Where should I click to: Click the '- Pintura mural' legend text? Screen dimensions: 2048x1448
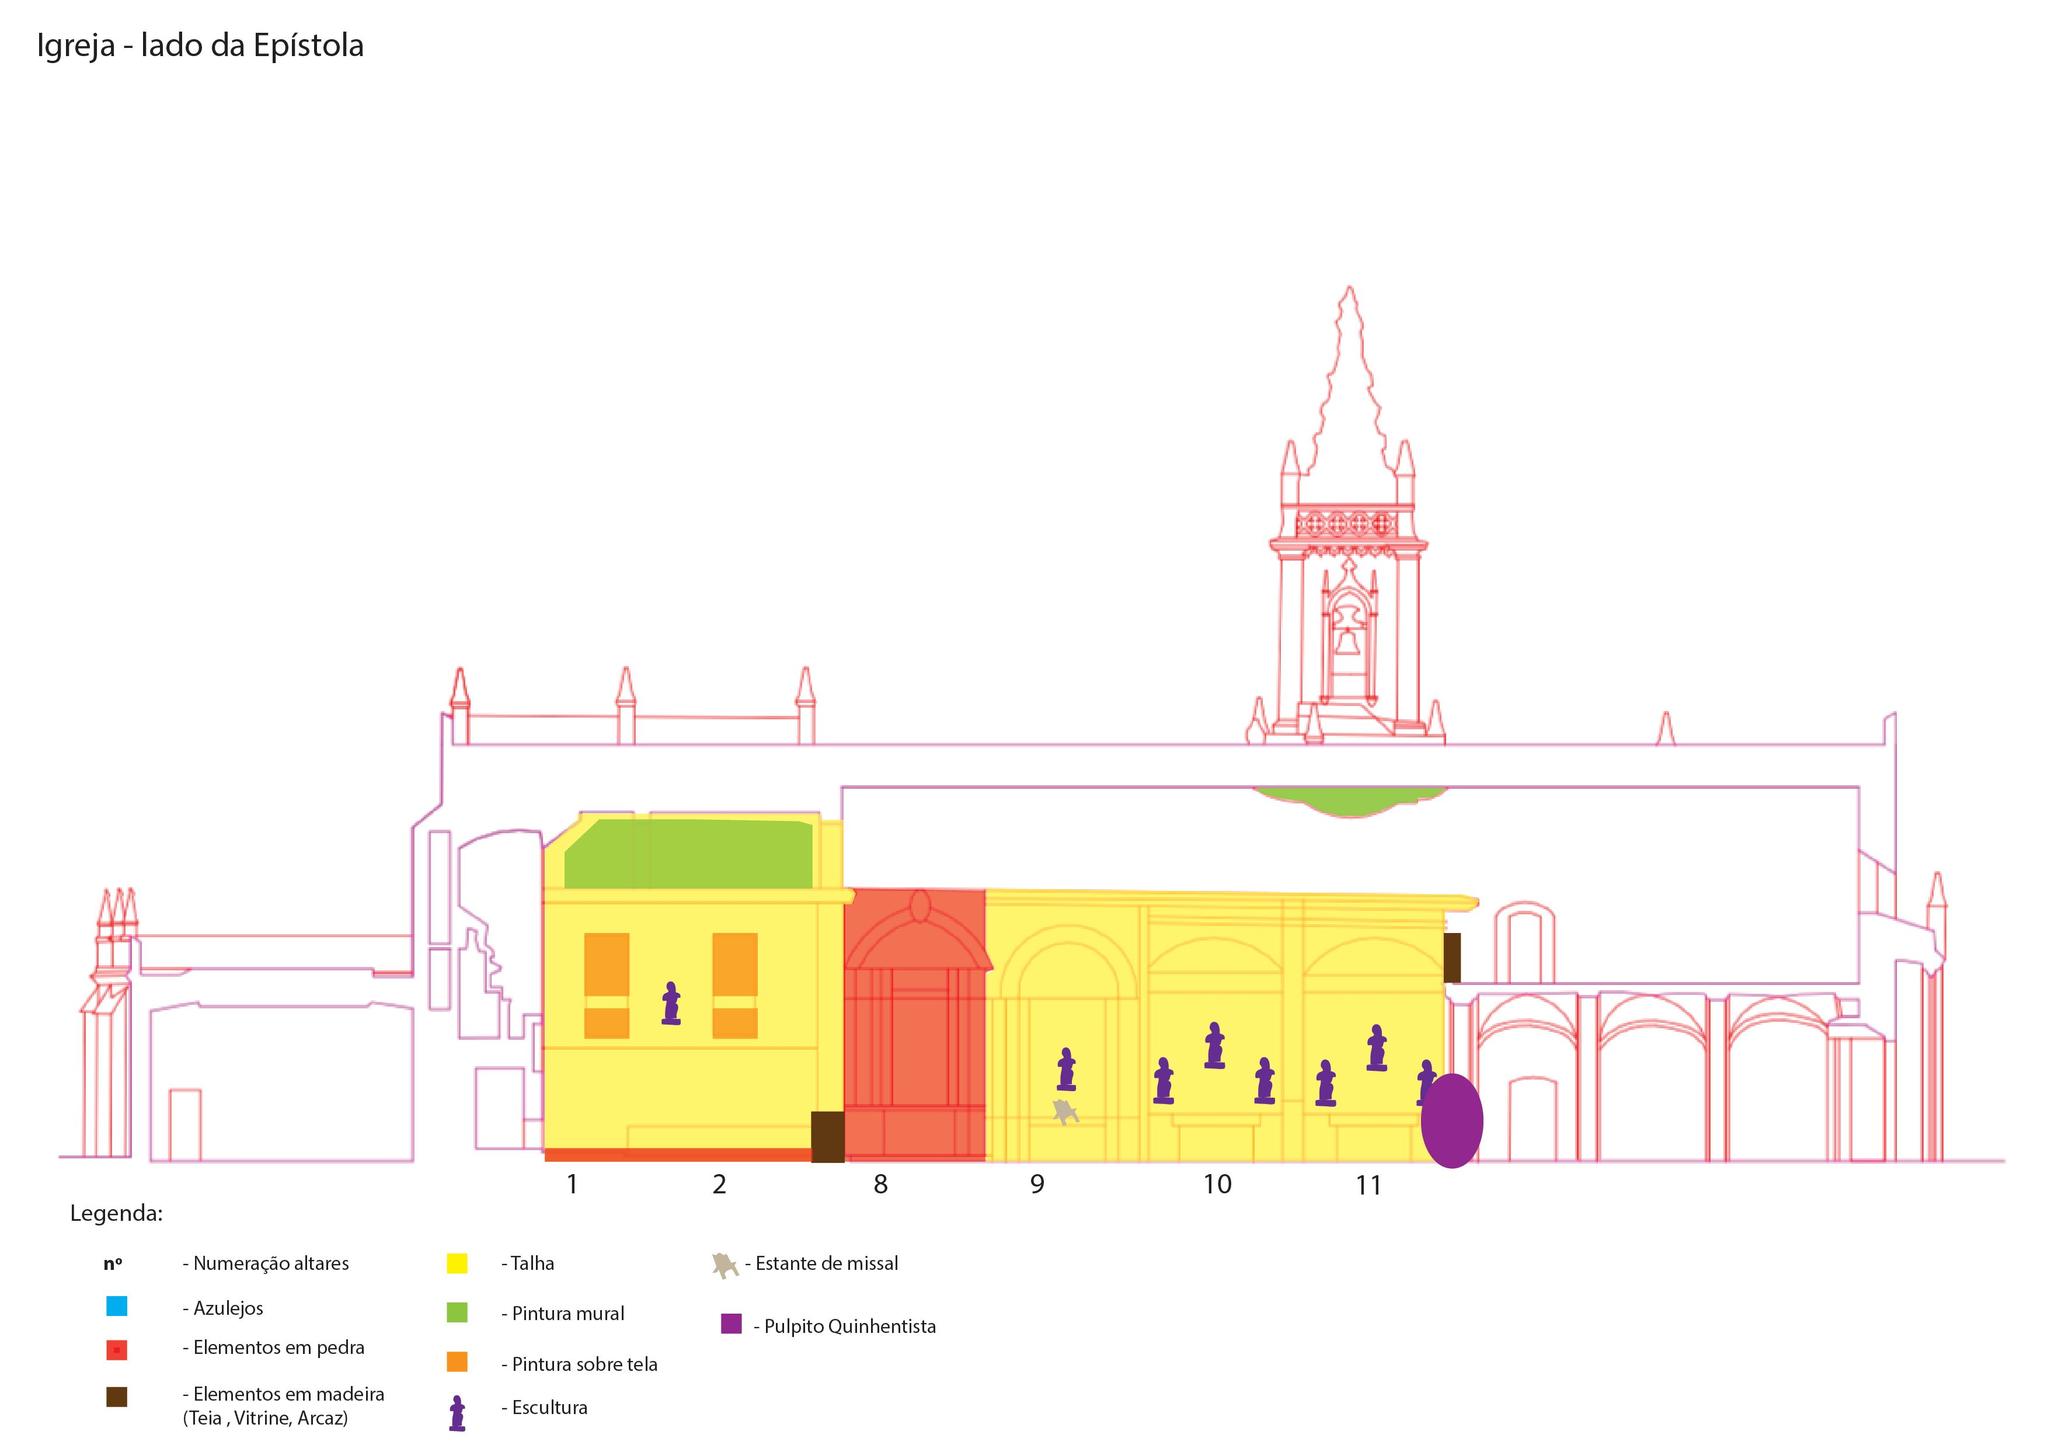click(x=563, y=1313)
